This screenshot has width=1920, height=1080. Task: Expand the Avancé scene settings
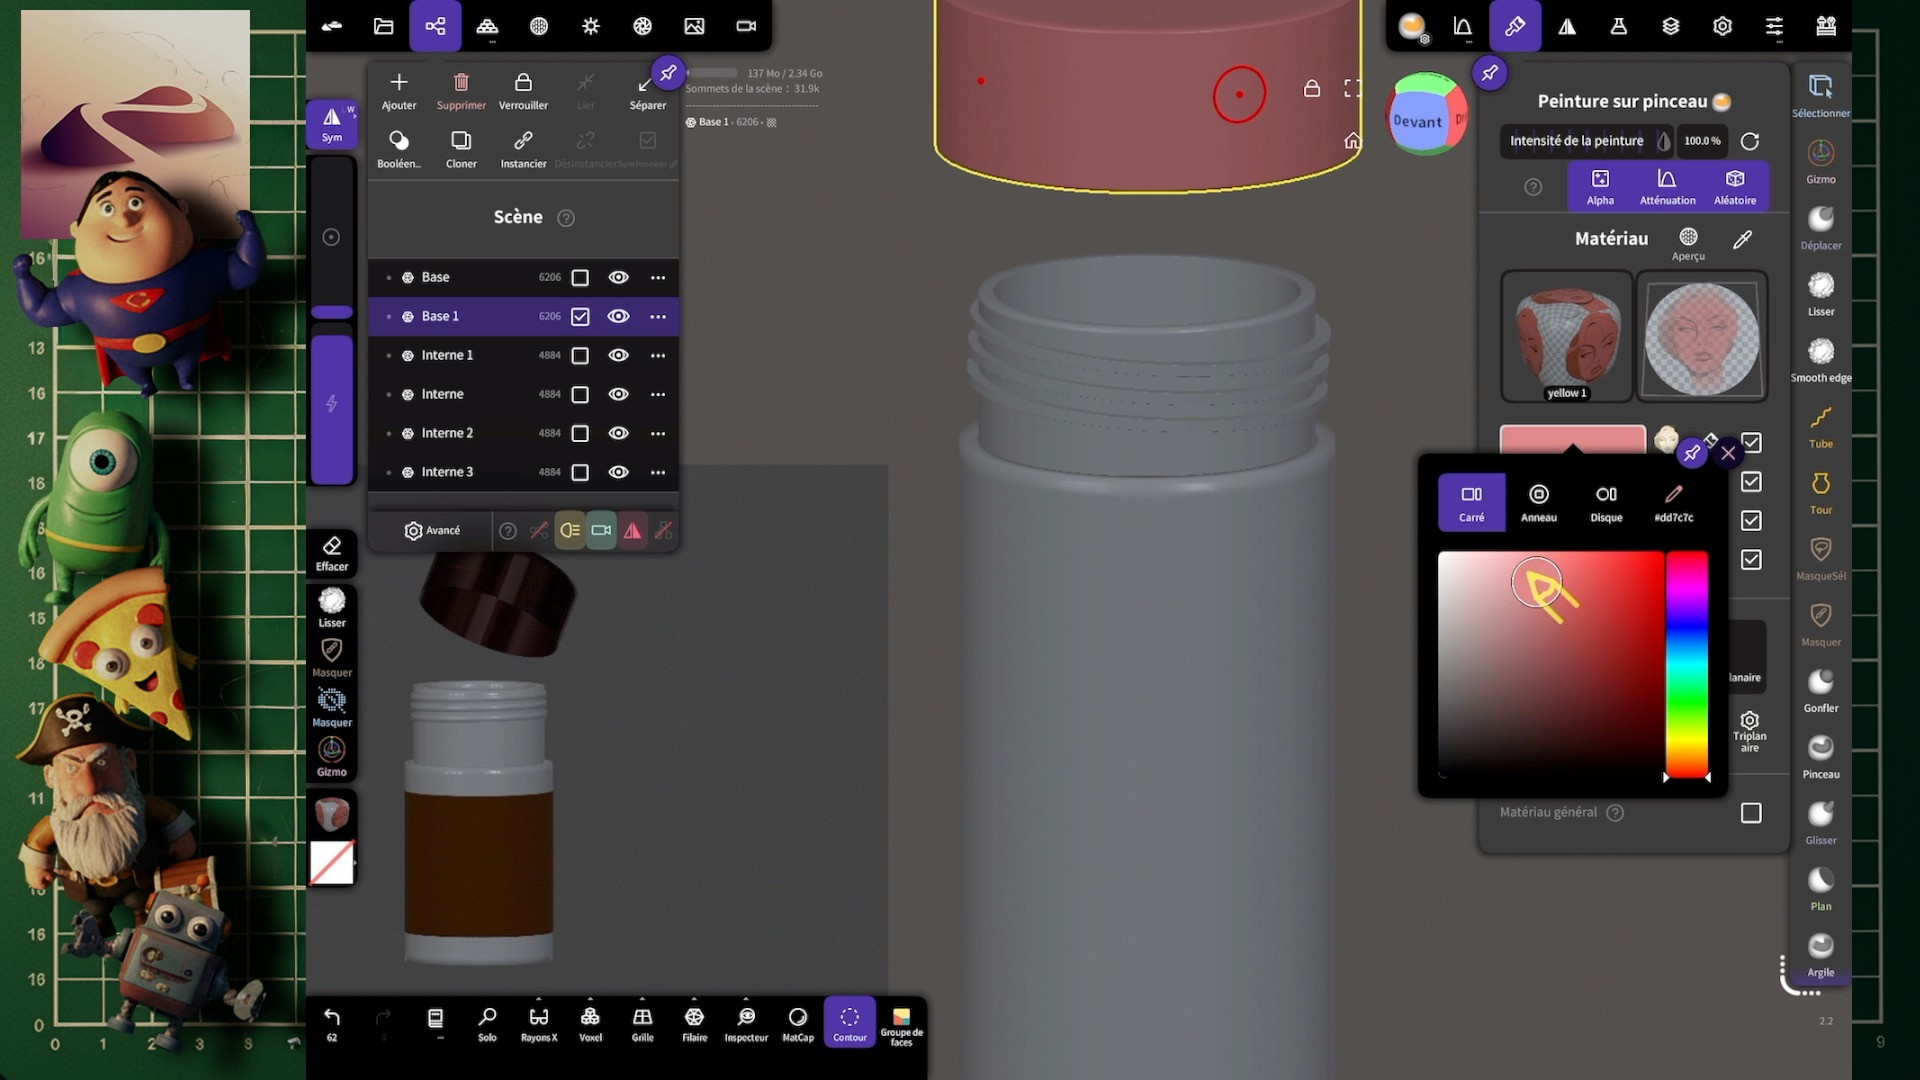(x=432, y=531)
